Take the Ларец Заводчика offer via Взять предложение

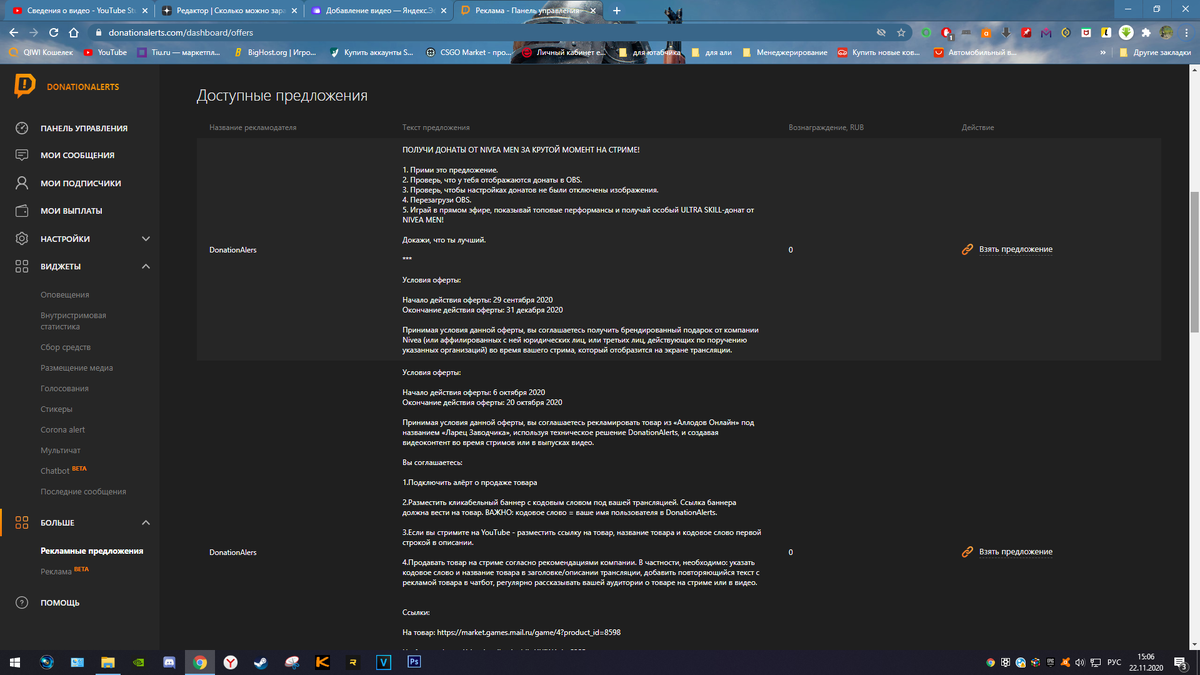[1007, 552]
